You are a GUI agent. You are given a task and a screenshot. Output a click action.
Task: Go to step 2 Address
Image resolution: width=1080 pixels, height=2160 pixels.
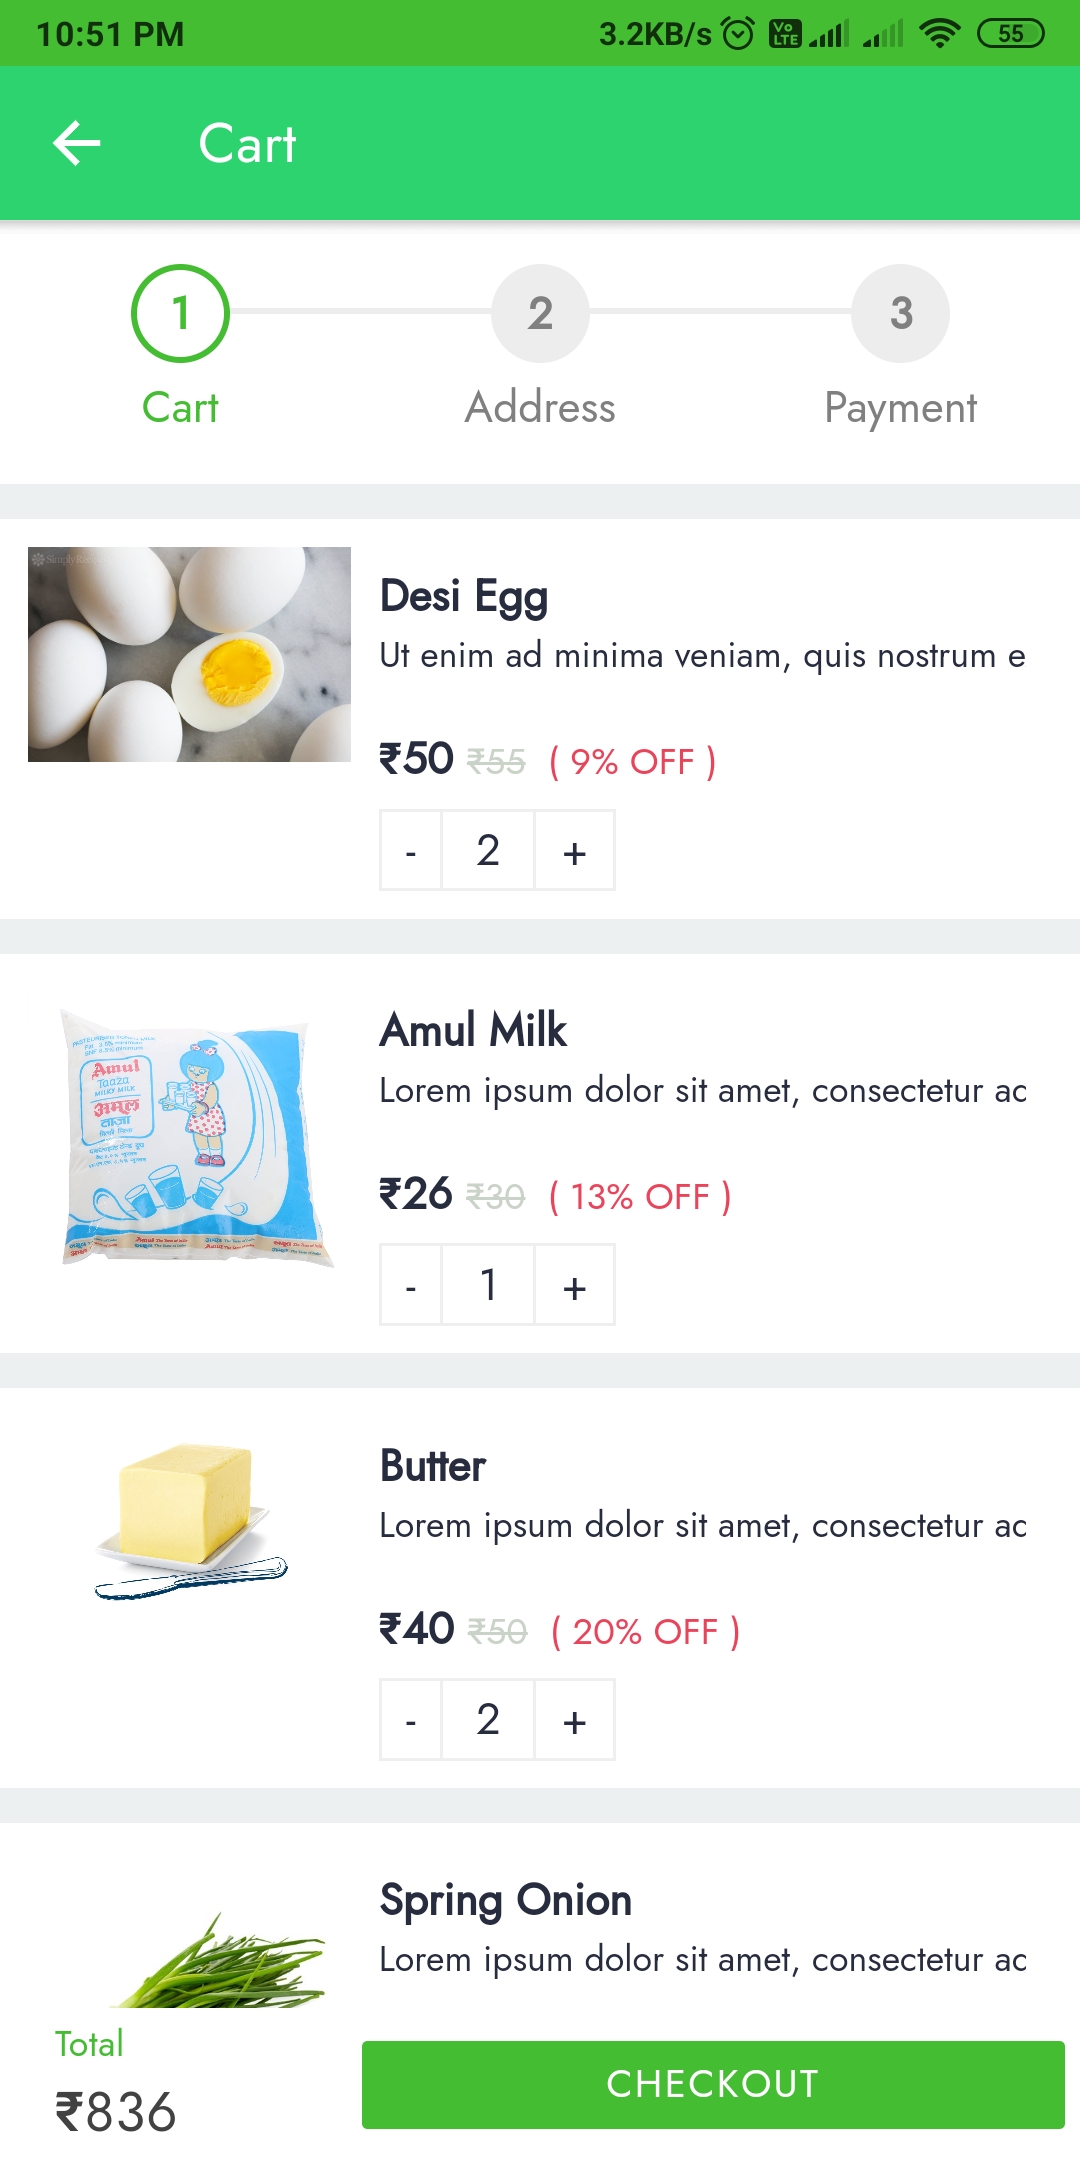point(540,313)
